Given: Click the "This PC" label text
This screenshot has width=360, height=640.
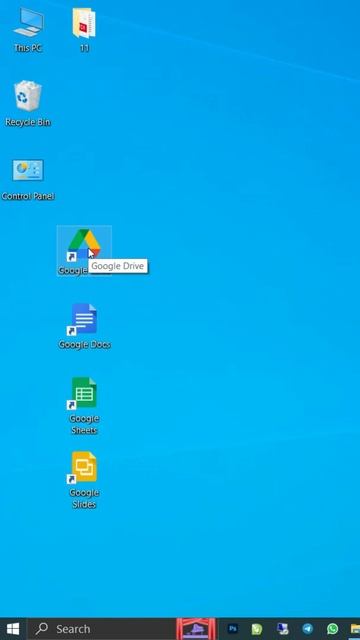Looking at the screenshot, I should (28, 48).
